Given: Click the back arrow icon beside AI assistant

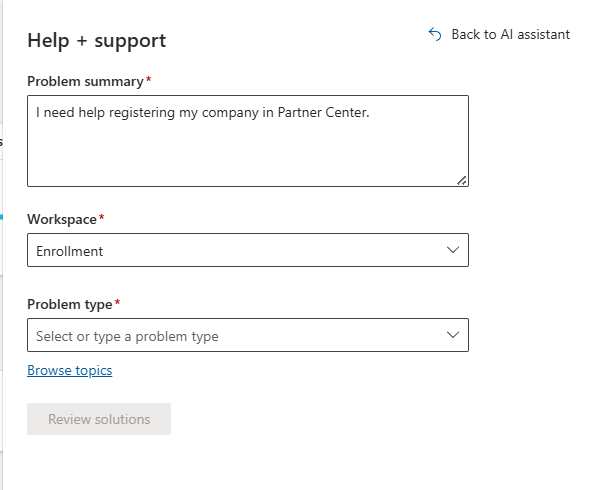Looking at the screenshot, I should [x=435, y=34].
